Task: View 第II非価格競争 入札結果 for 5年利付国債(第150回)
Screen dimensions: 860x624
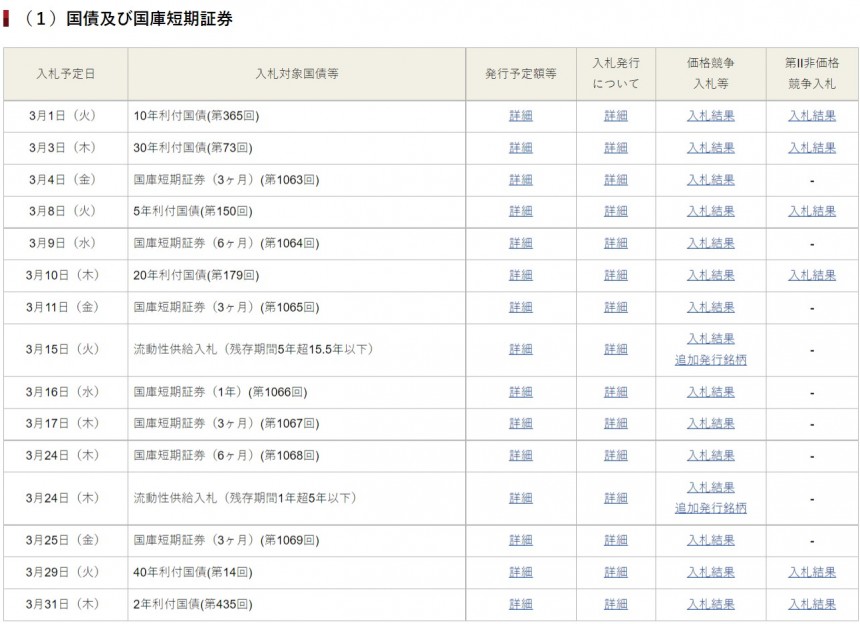Action: (x=811, y=211)
